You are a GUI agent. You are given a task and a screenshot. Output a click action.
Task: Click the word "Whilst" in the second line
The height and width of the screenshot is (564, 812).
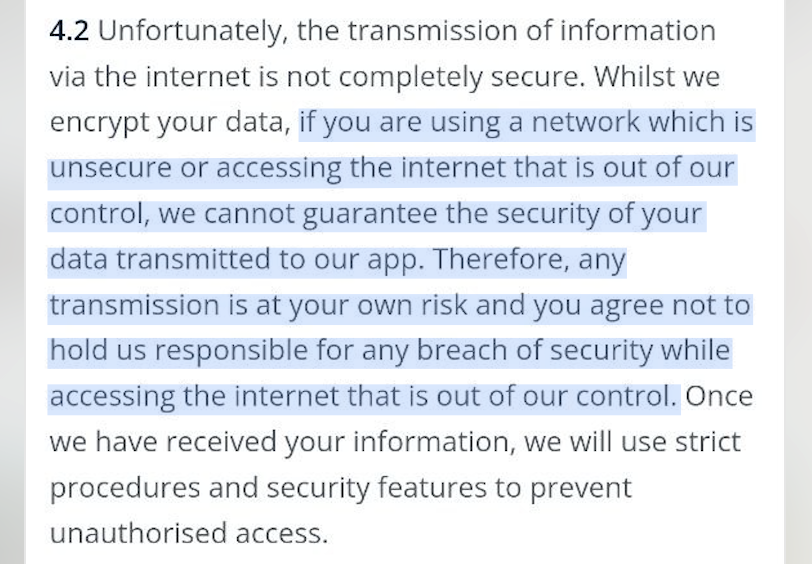point(633,77)
